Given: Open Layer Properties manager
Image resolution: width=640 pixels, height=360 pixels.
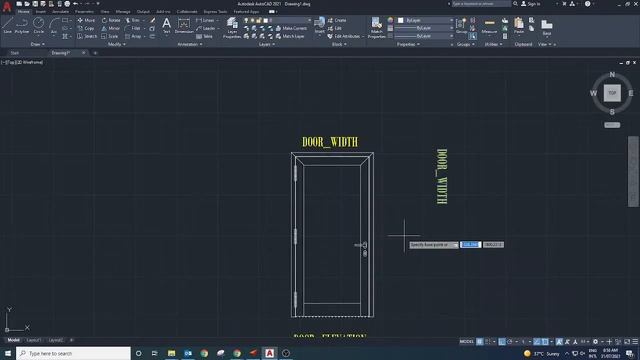Looking at the screenshot, I should point(232,28).
